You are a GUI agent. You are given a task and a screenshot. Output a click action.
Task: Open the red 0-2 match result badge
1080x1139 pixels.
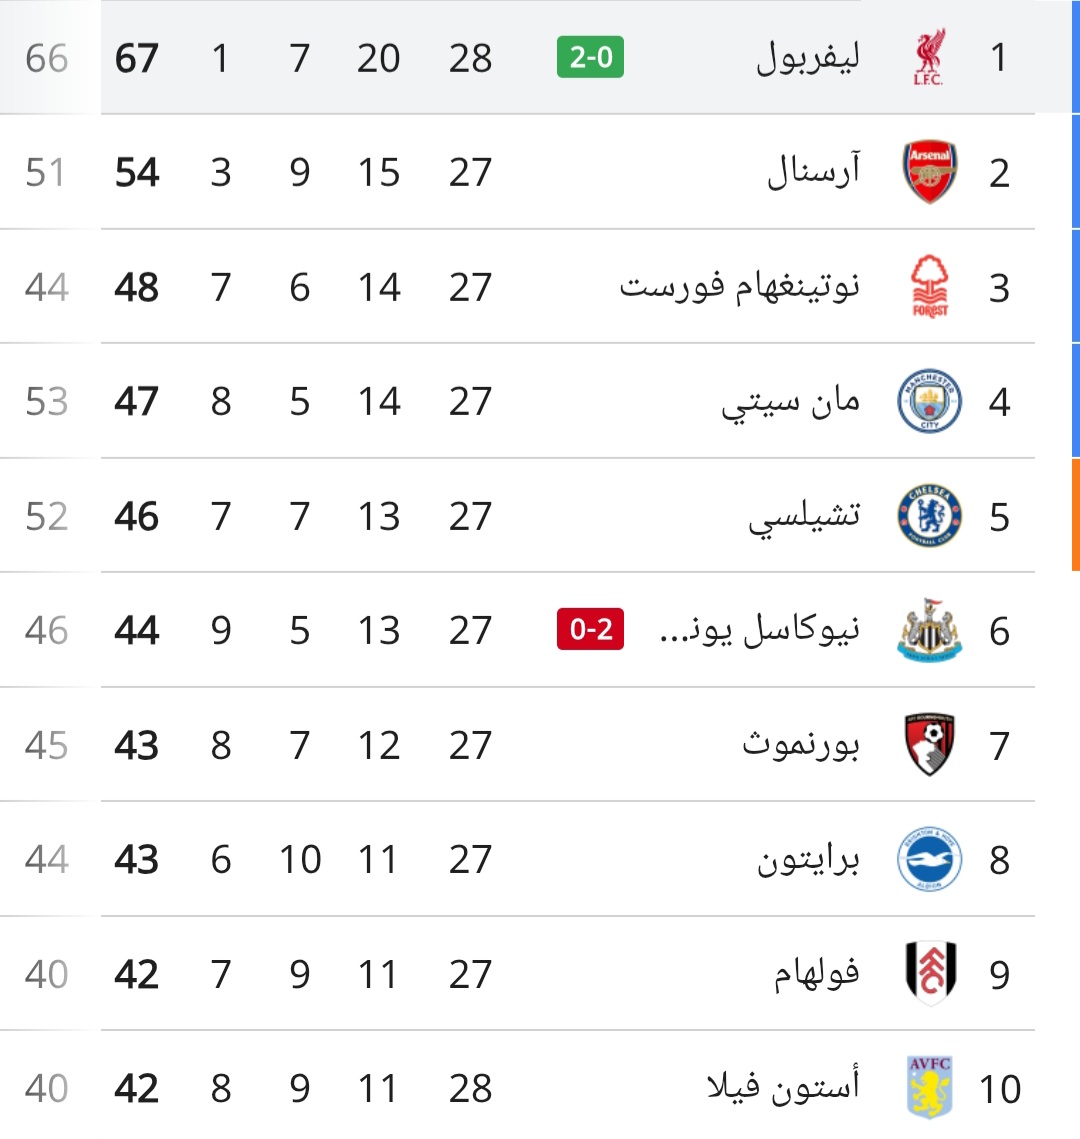point(590,629)
